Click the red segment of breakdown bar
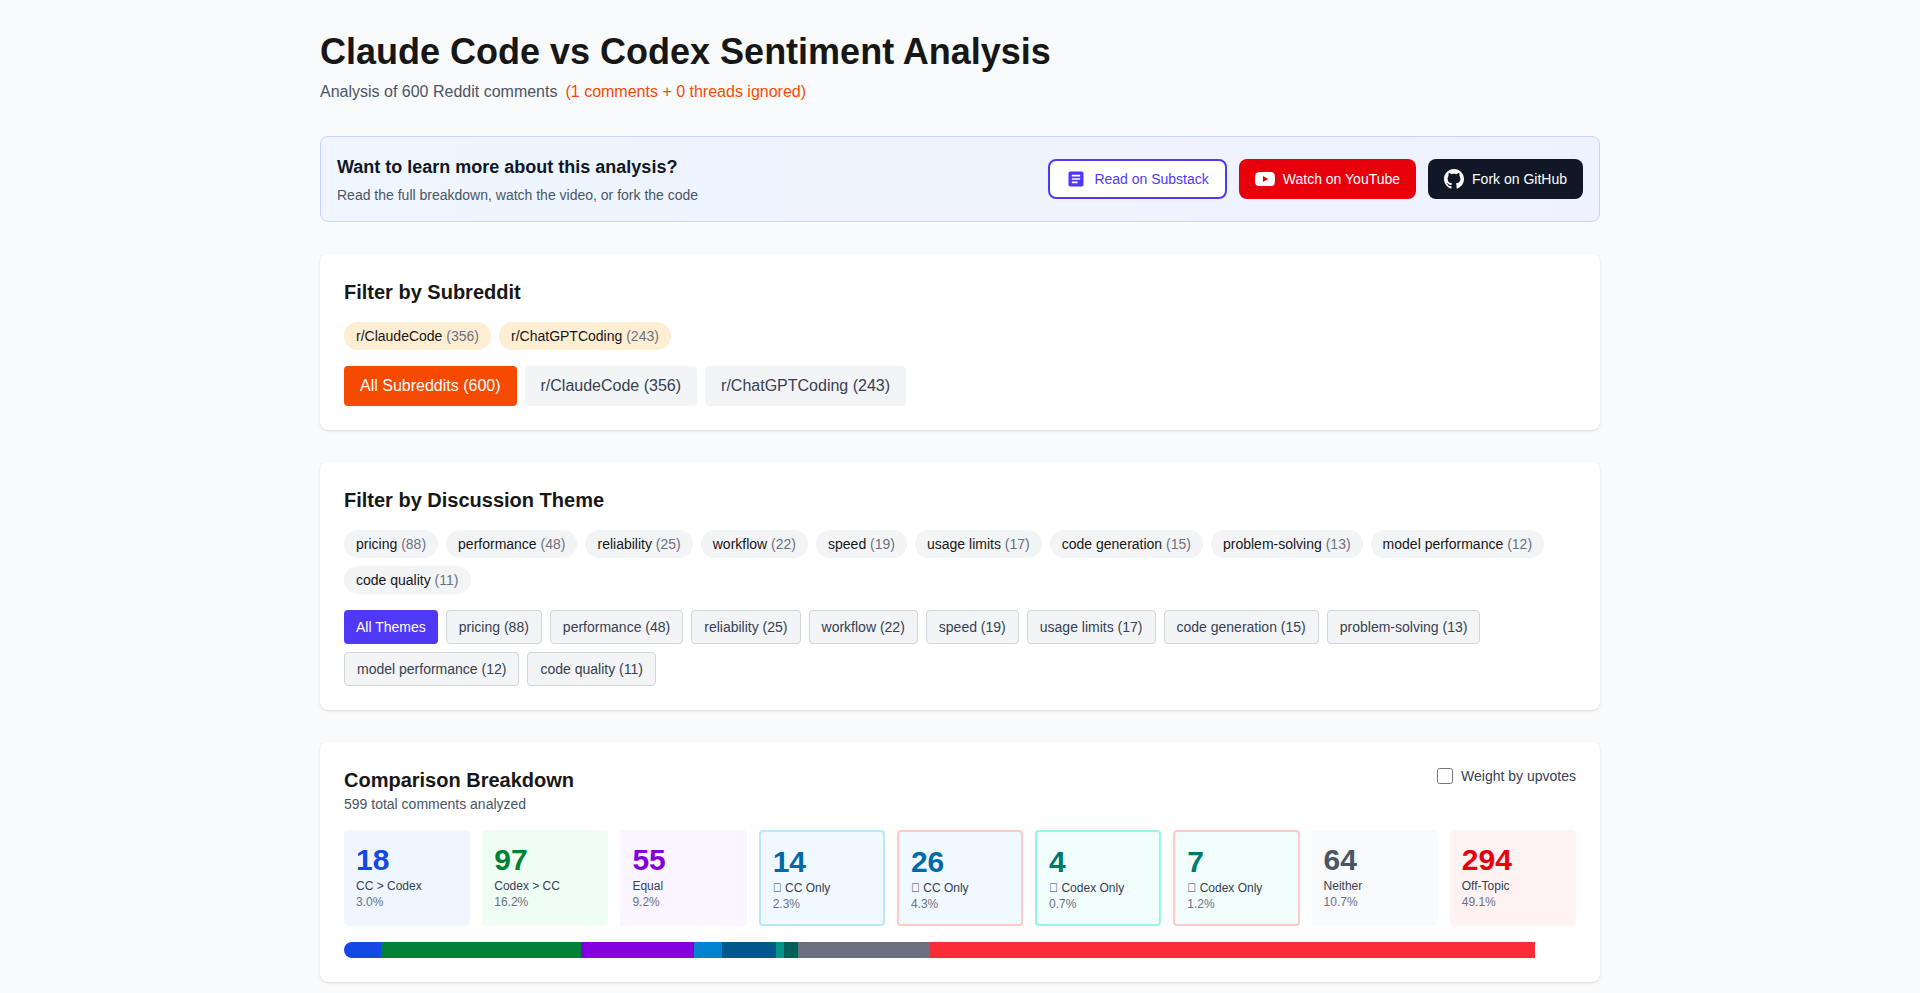Viewport: 1920px width, 993px height. 1230,950
